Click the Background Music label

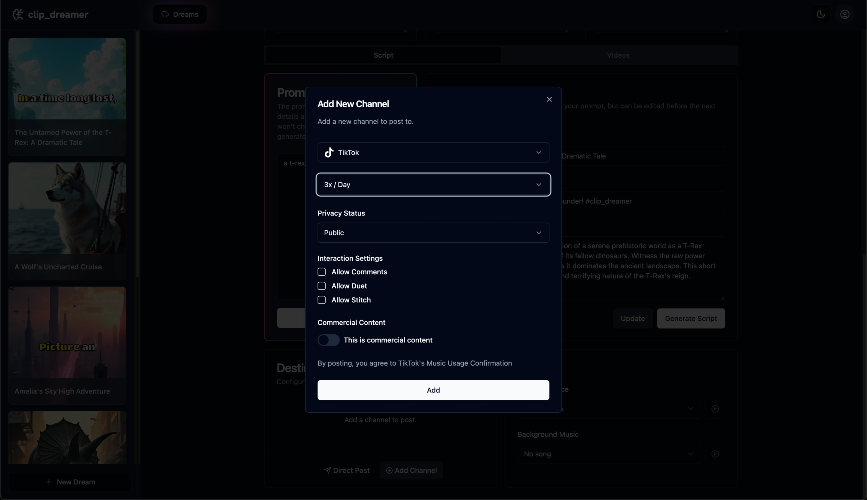point(548,435)
